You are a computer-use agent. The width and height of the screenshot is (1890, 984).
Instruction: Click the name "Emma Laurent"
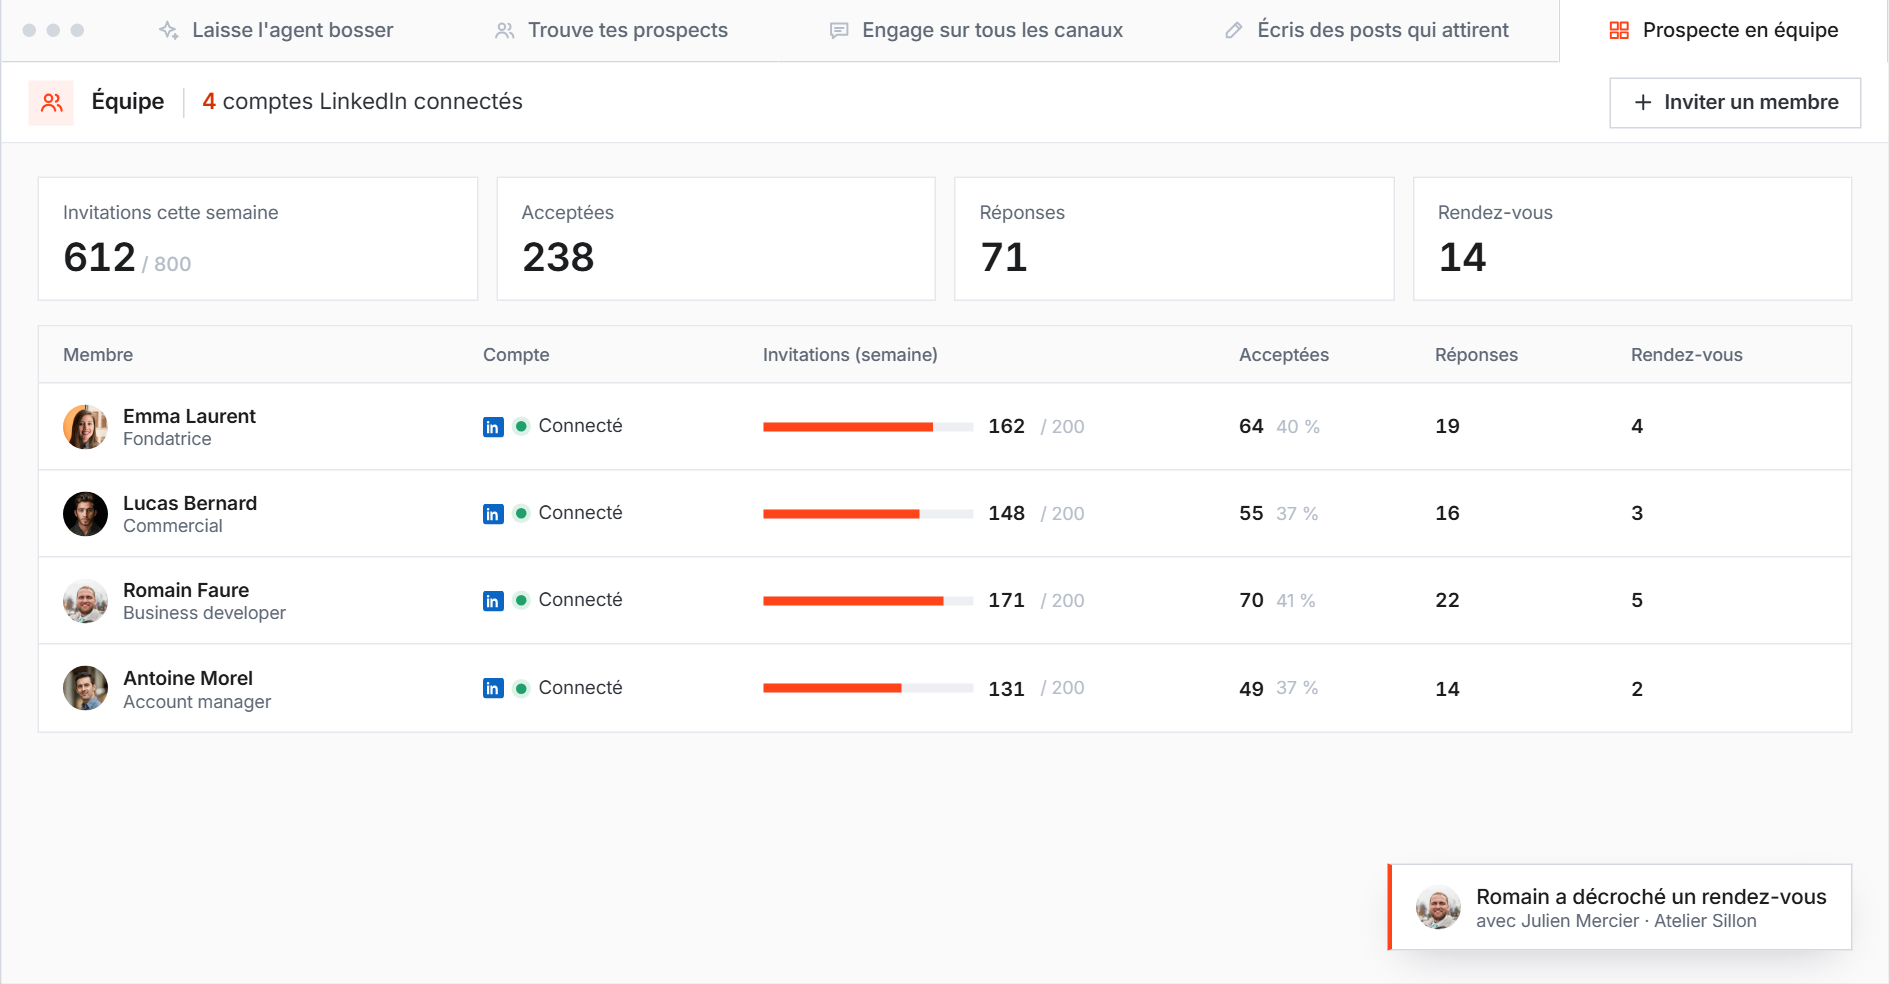click(x=189, y=416)
